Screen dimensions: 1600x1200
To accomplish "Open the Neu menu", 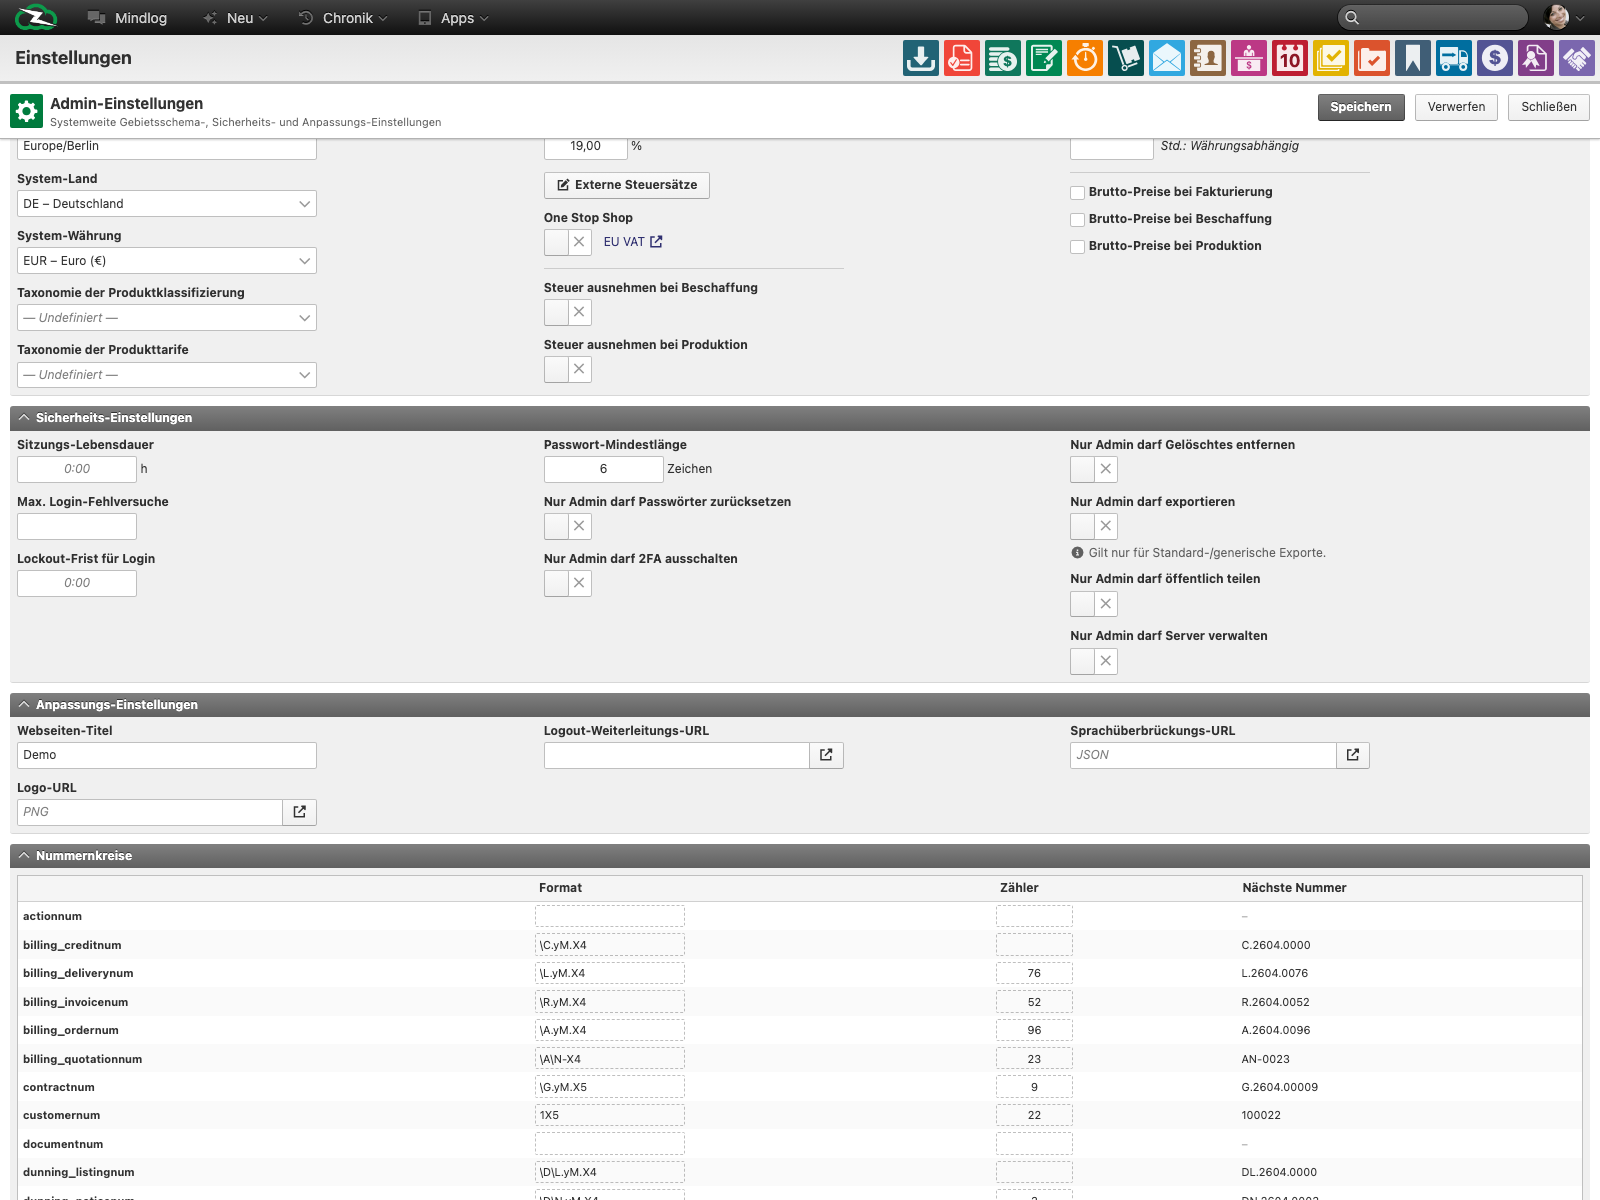I will (x=236, y=18).
